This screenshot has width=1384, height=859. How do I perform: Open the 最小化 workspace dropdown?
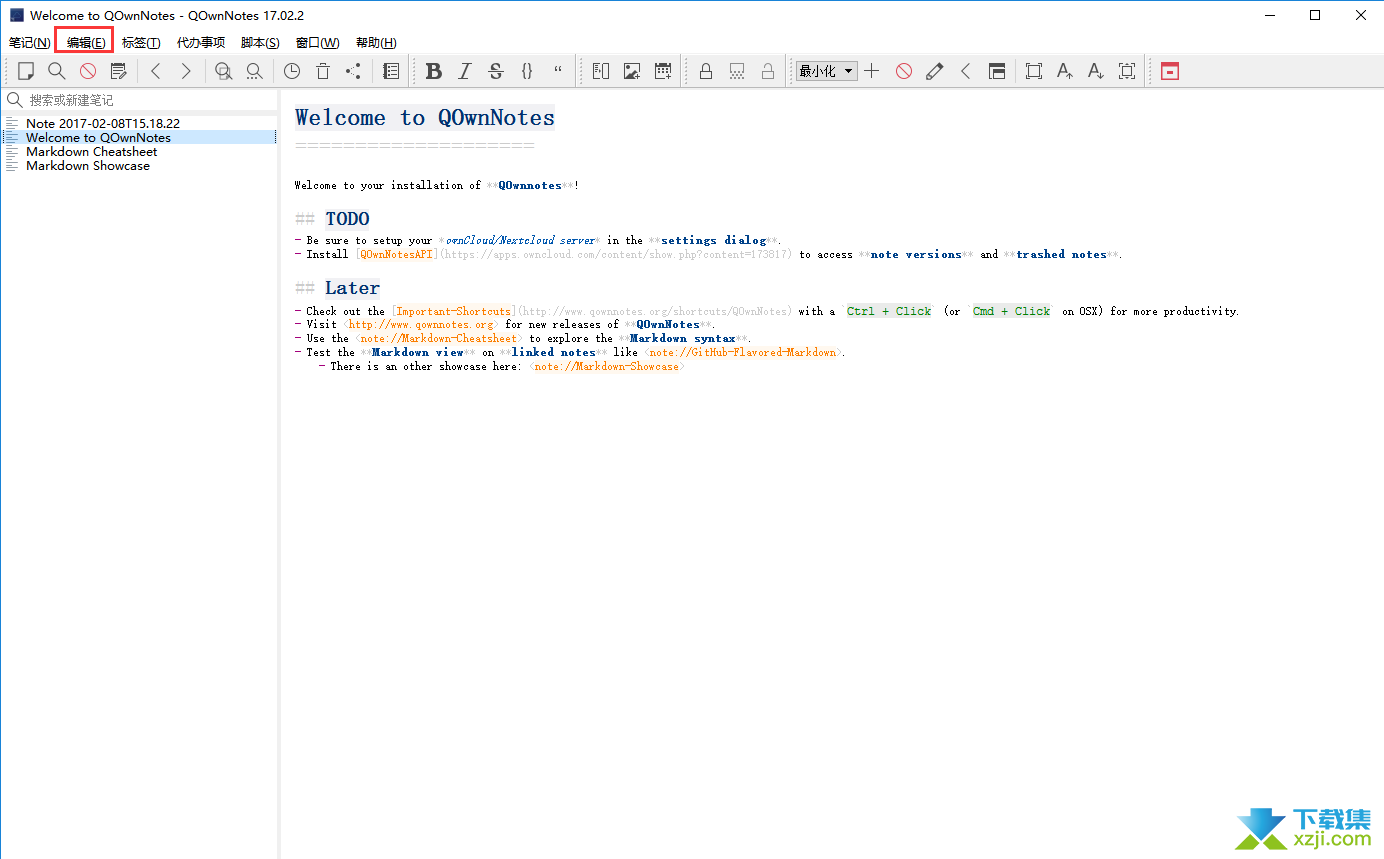pos(827,71)
